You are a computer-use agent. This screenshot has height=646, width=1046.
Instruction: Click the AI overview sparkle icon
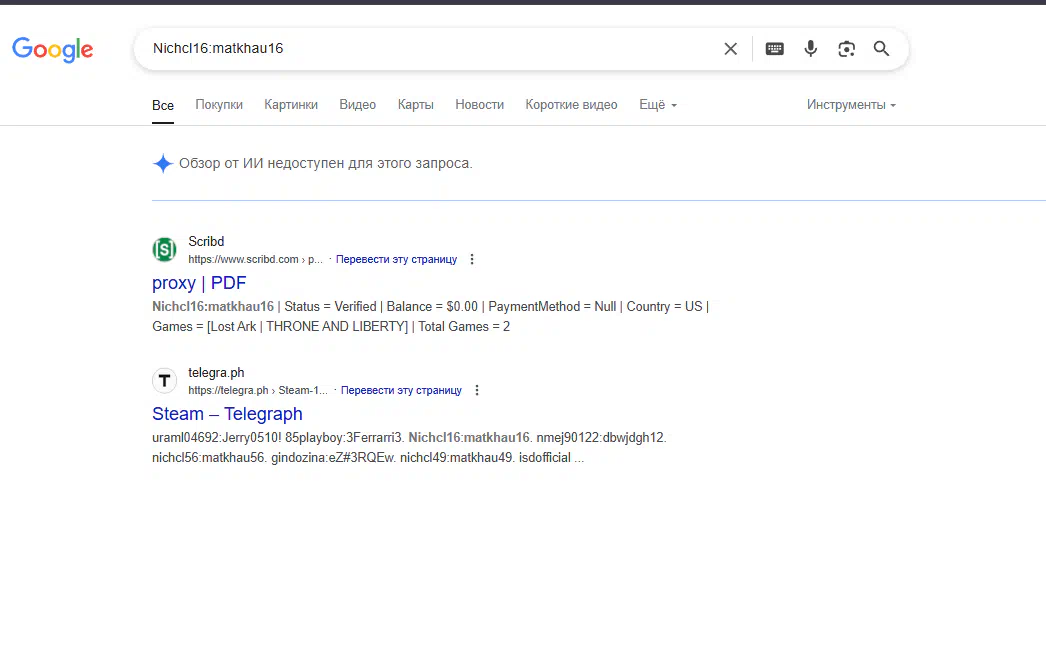[x=163, y=164]
